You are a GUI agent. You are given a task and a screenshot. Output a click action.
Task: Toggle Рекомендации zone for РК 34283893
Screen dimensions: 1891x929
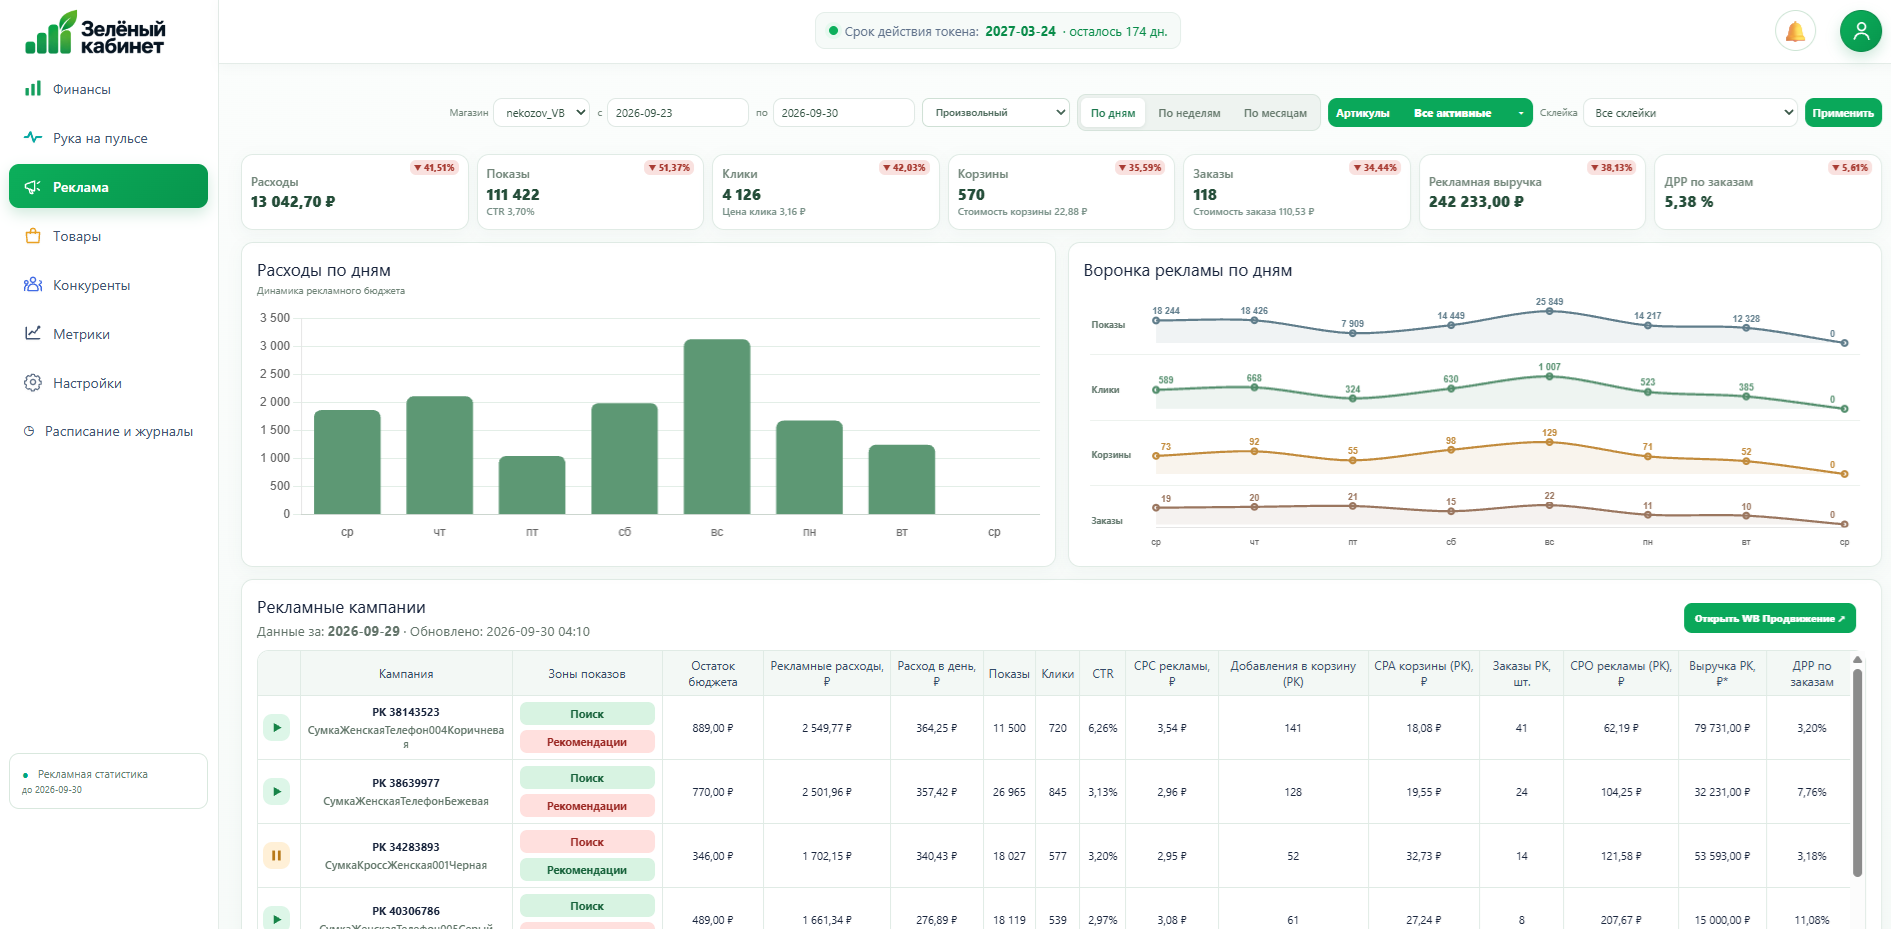[x=587, y=870]
